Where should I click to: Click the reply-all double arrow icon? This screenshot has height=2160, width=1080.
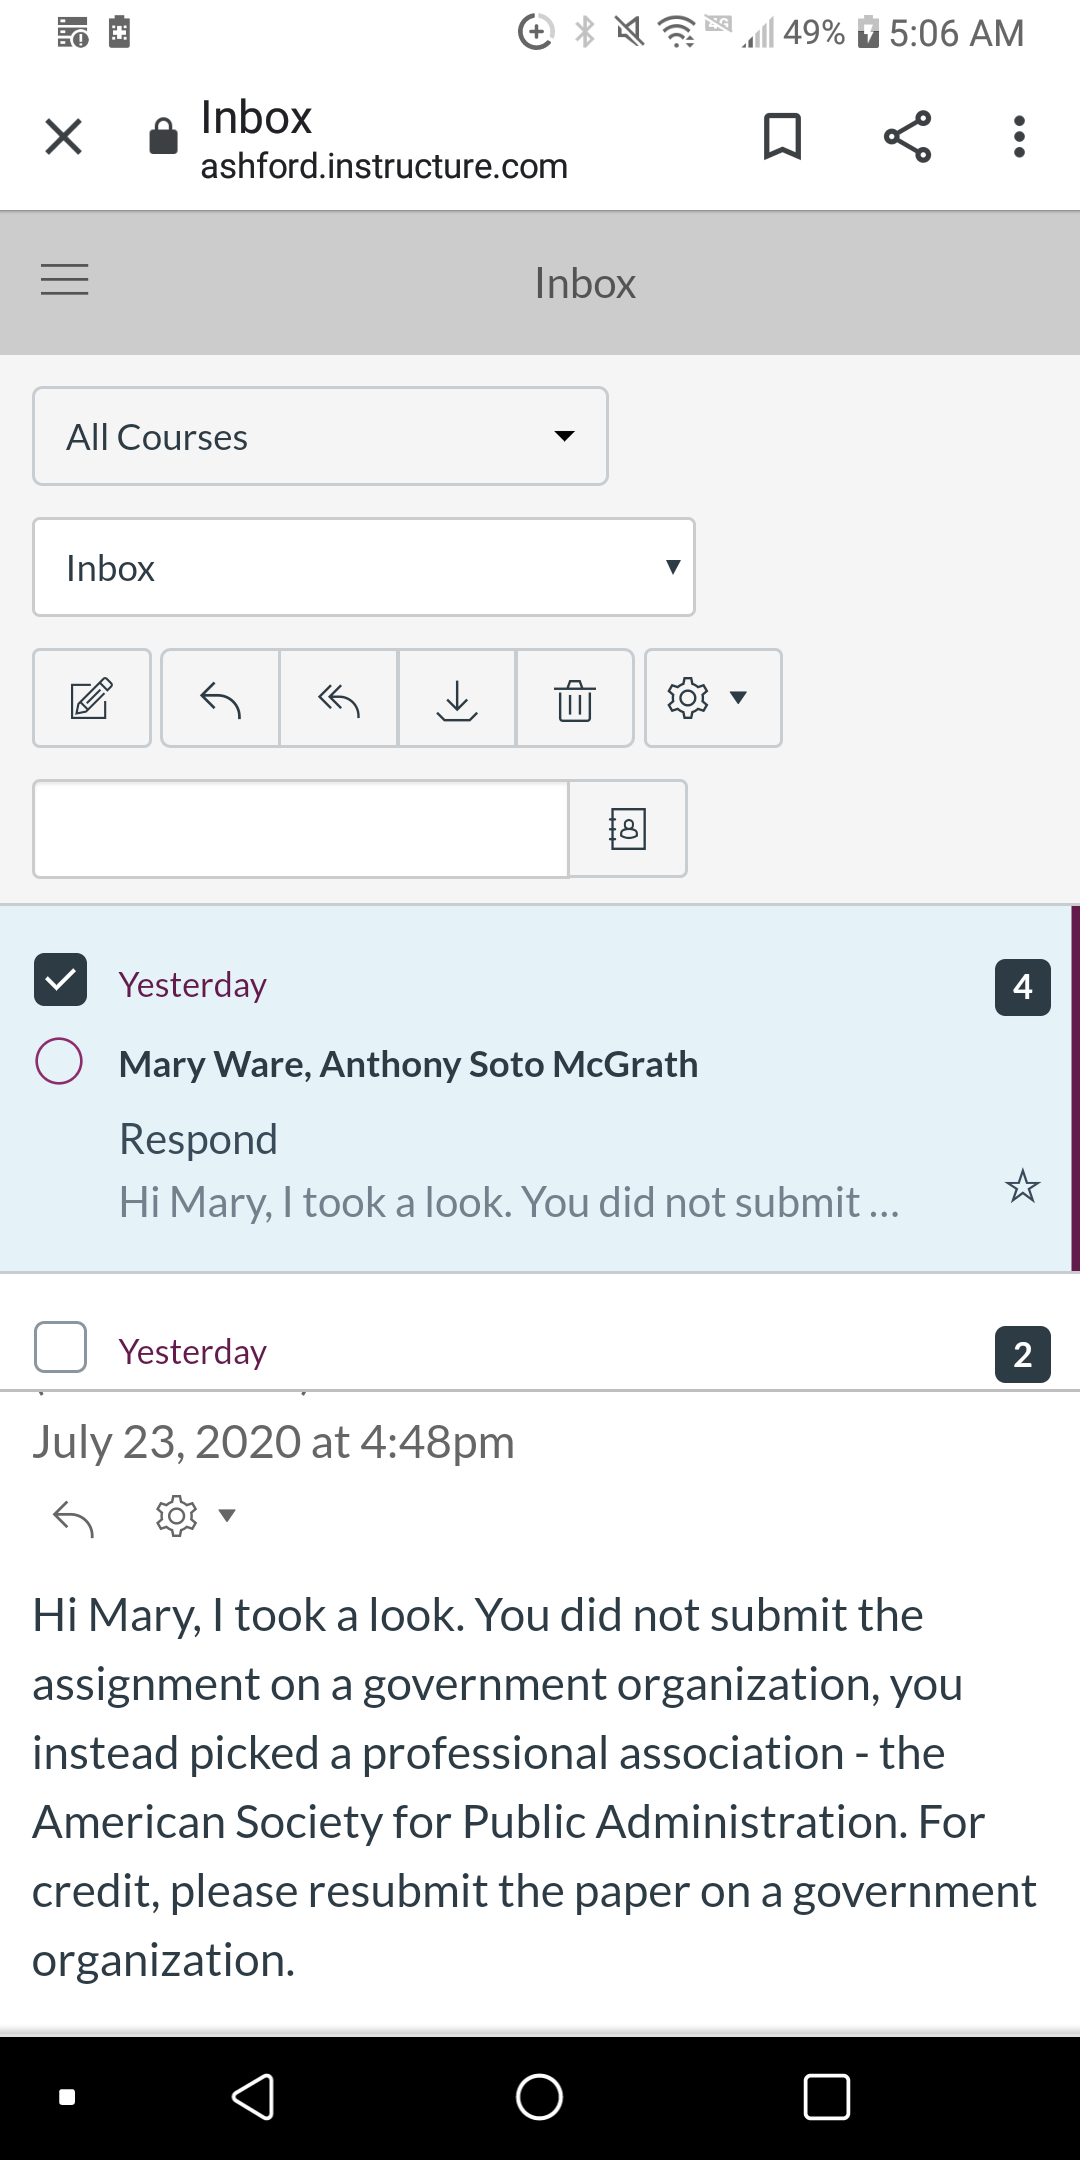338,698
